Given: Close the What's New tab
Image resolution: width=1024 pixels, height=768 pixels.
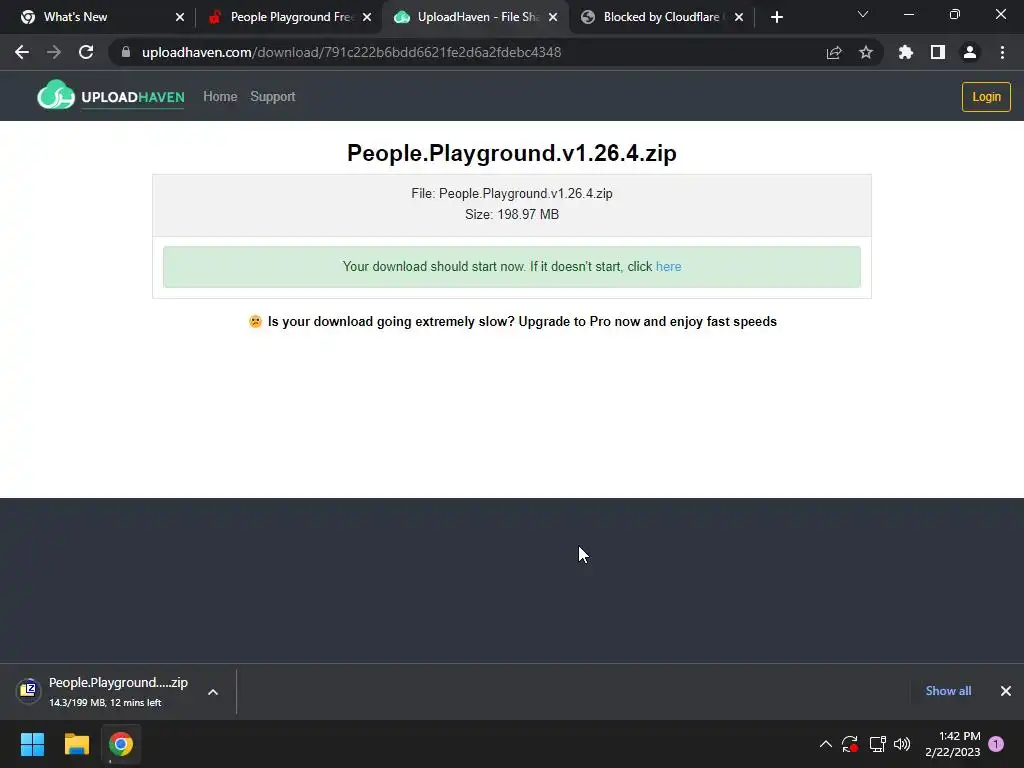Looking at the screenshot, I should 180,17.
